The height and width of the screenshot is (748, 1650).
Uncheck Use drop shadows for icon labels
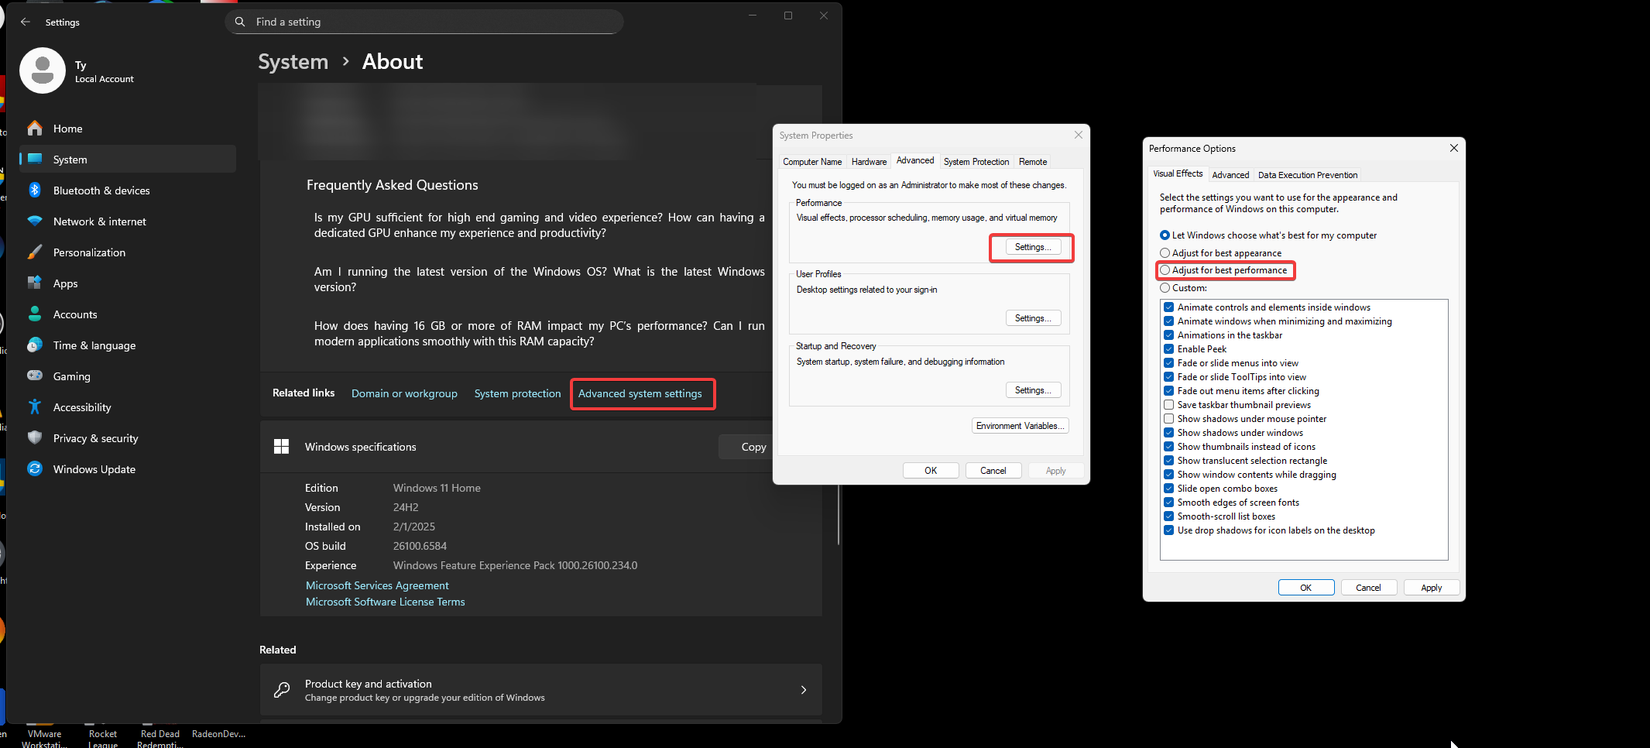pos(1168,531)
